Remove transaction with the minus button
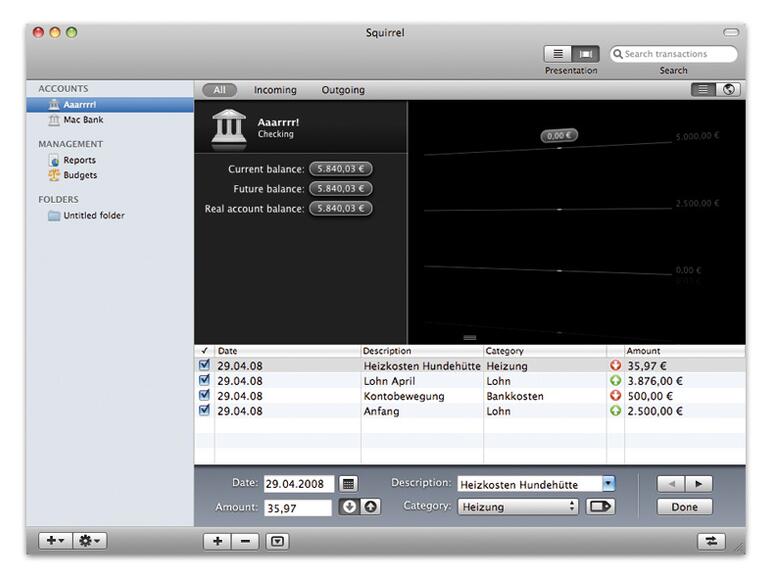 pos(248,541)
